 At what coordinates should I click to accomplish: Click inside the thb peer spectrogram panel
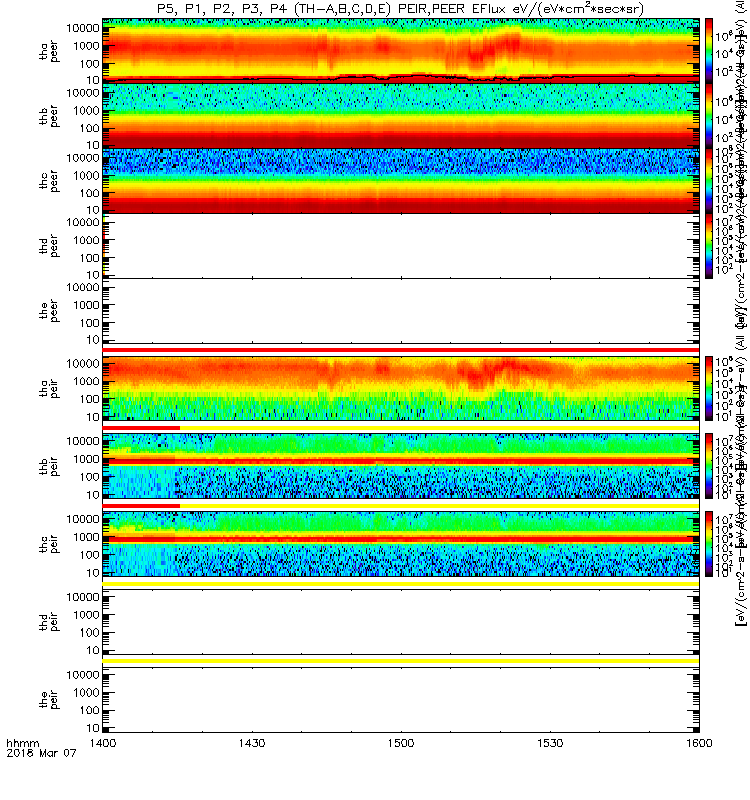(x=401, y=116)
